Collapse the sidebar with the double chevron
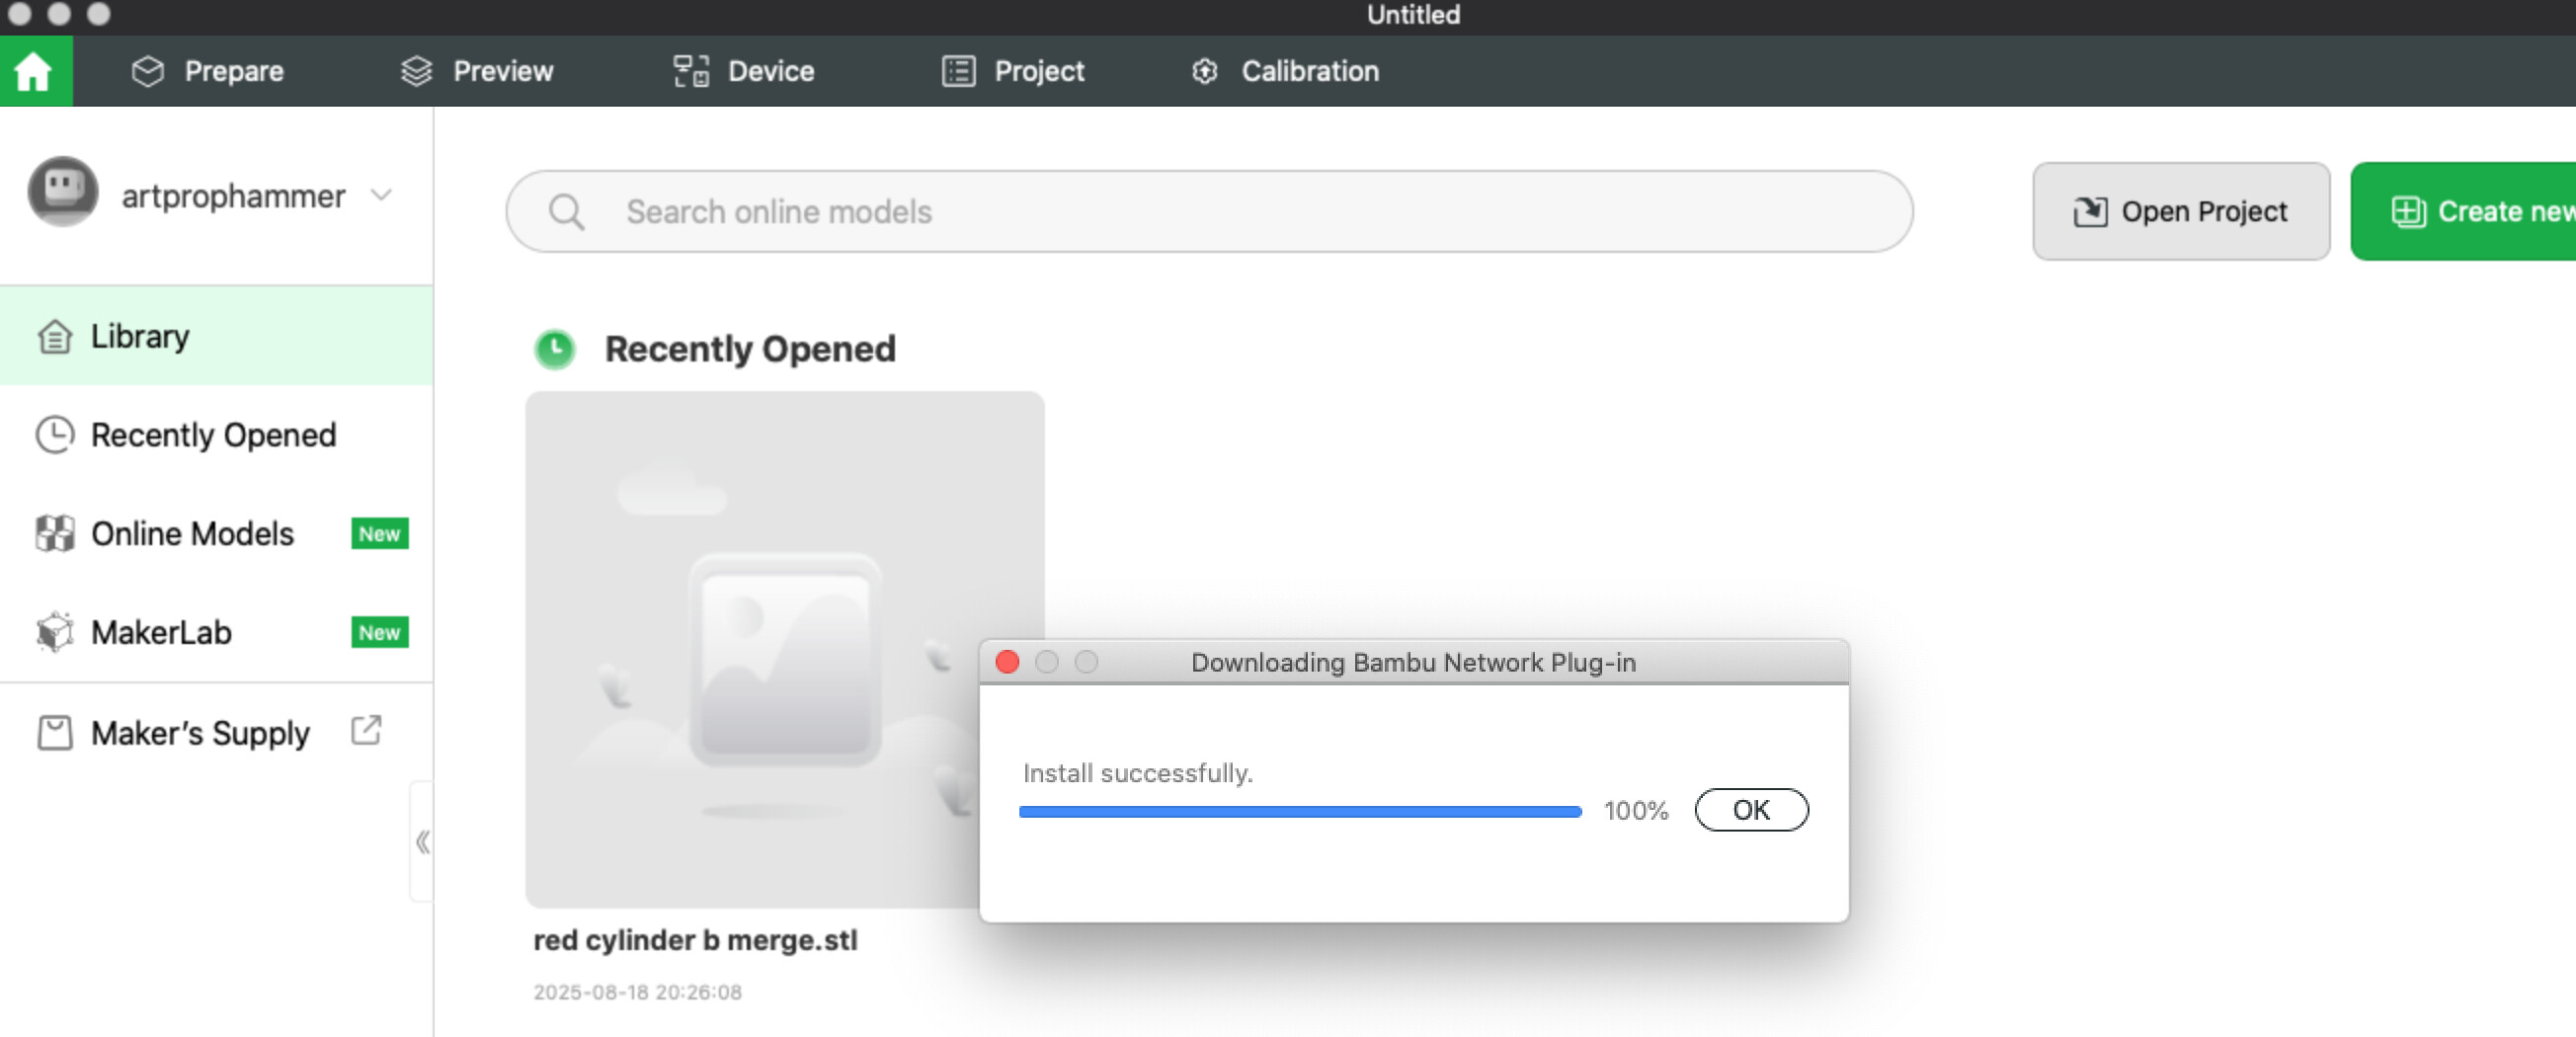The width and height of the screenshot is (2576, 1037). click(x=423, y=842)
